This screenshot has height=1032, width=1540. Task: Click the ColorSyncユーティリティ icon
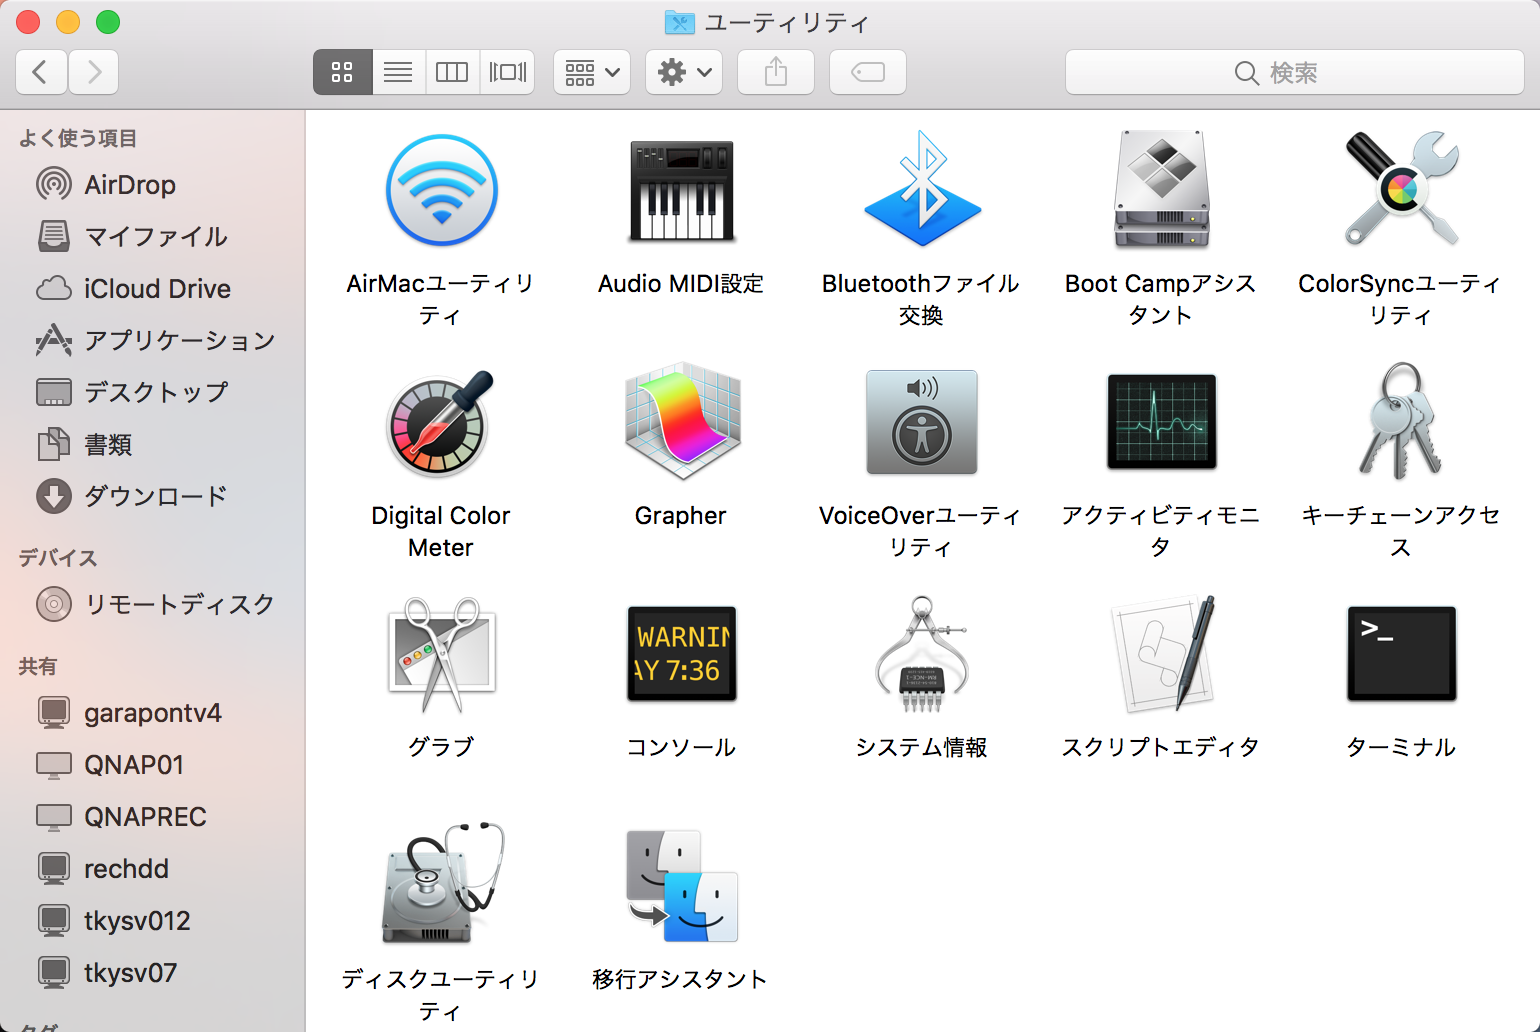tap(1401, 189)
